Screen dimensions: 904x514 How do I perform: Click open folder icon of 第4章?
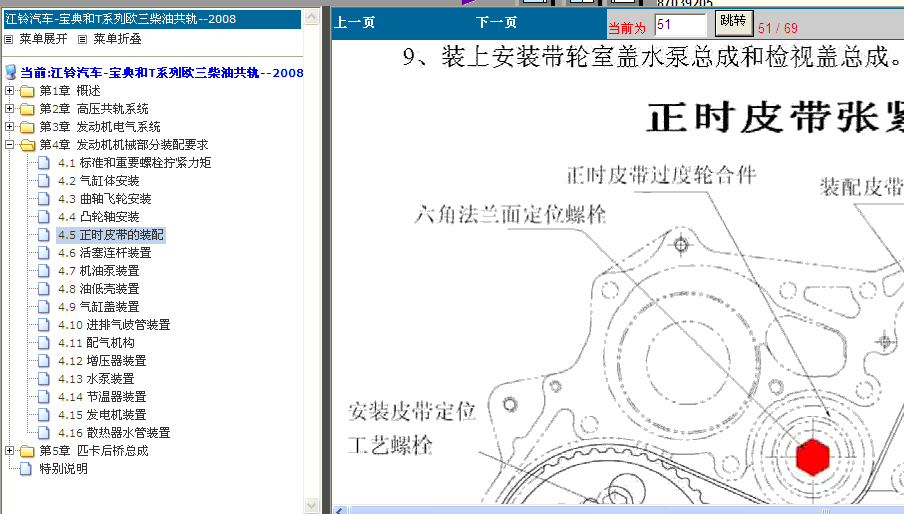click(x=27, y=145)
